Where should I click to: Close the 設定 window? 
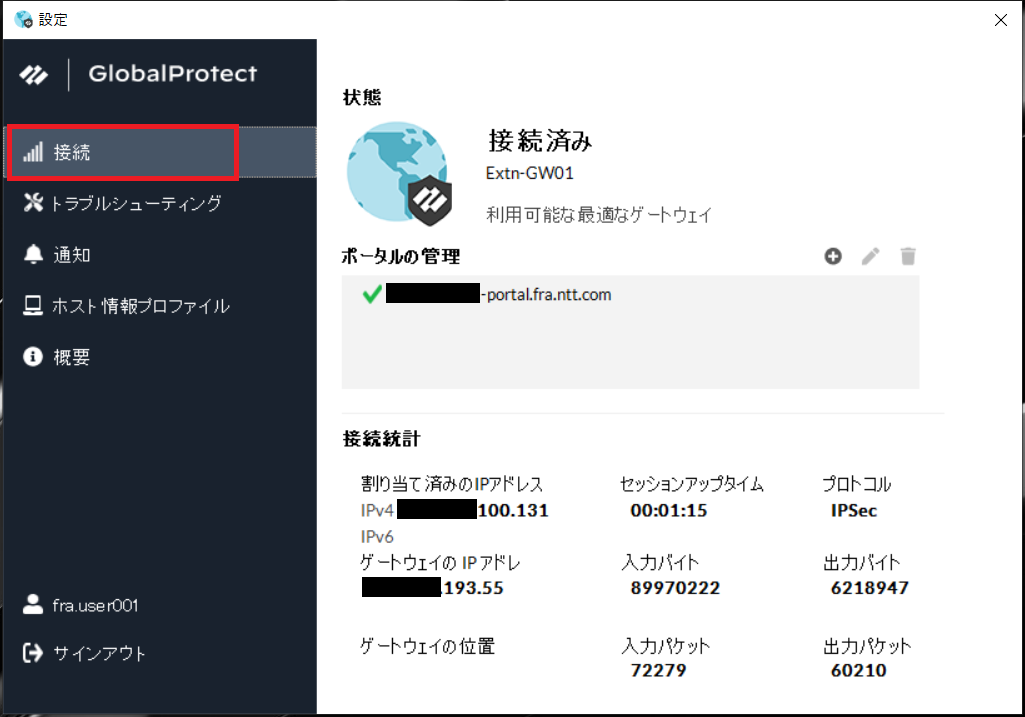coord(1001,20)
